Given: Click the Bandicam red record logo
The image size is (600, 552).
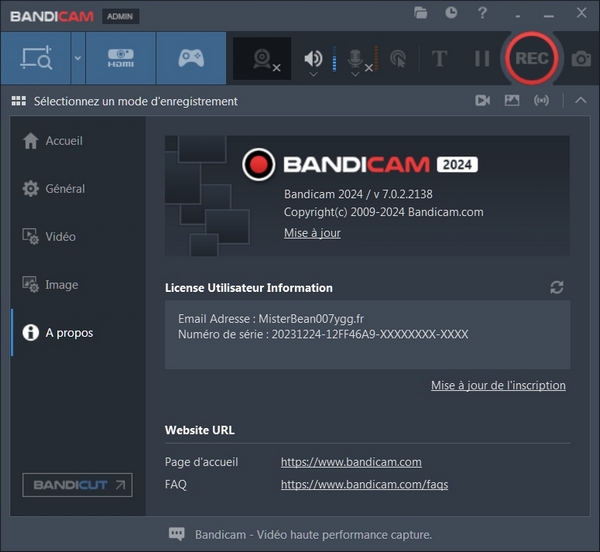Looking at the screenshot, I should tap(259, 164).
